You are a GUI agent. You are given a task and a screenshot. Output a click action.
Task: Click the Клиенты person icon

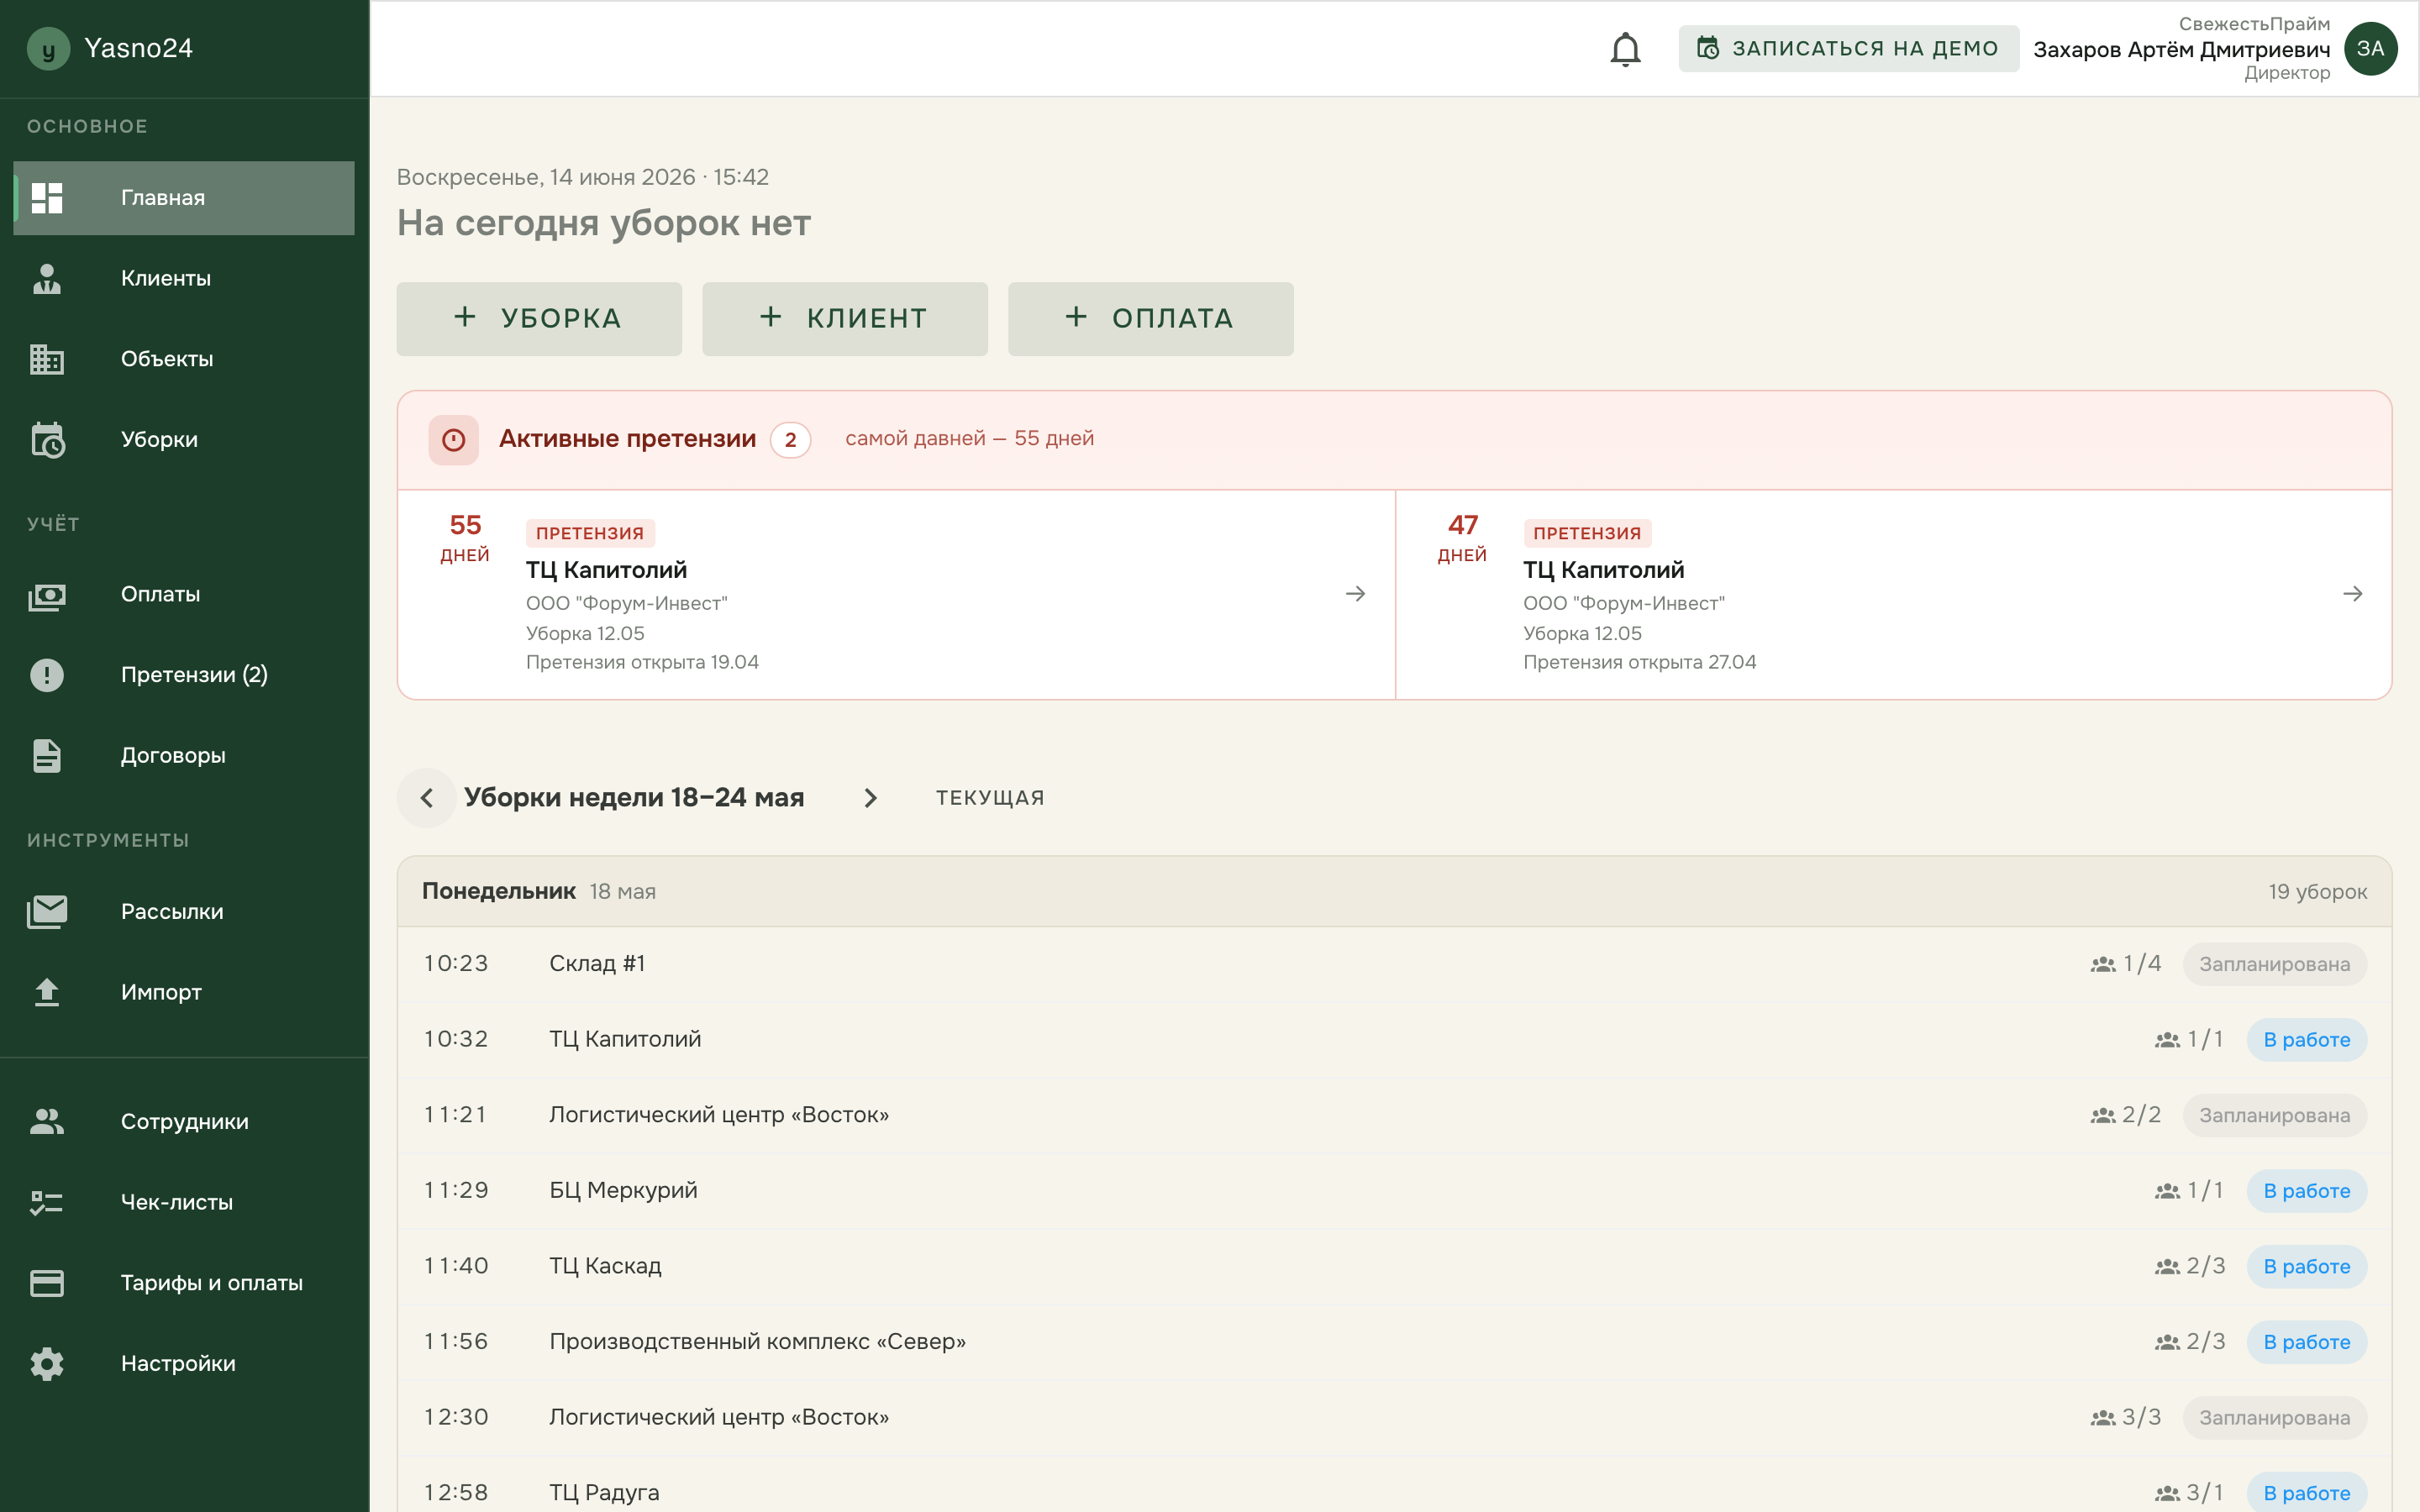(47, 278)
